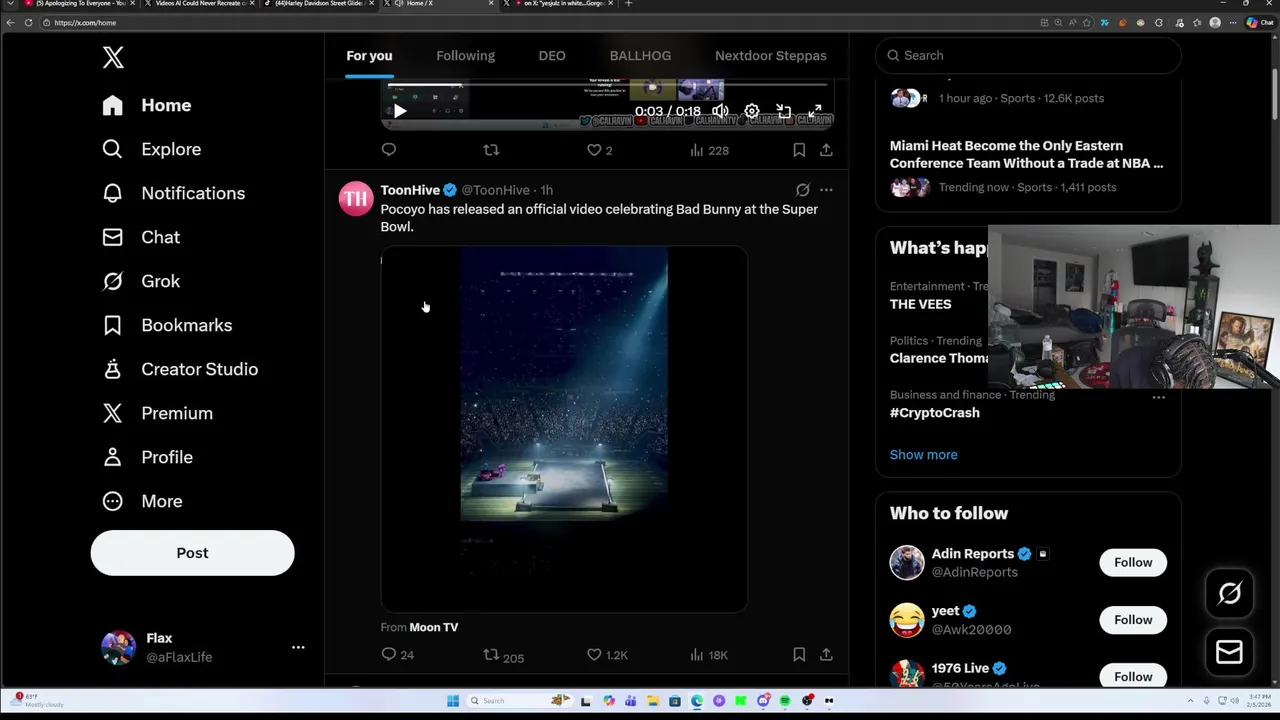The image size is (1280, 720).
Task: Open Home from the sidebar
Action: 147,105
